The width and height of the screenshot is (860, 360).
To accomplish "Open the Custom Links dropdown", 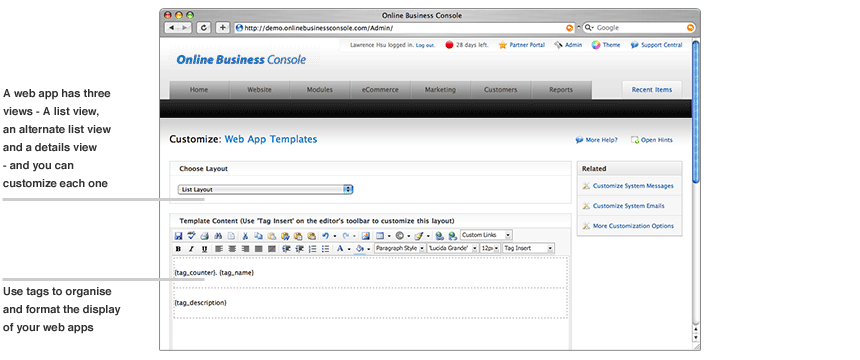I will 486,235.
